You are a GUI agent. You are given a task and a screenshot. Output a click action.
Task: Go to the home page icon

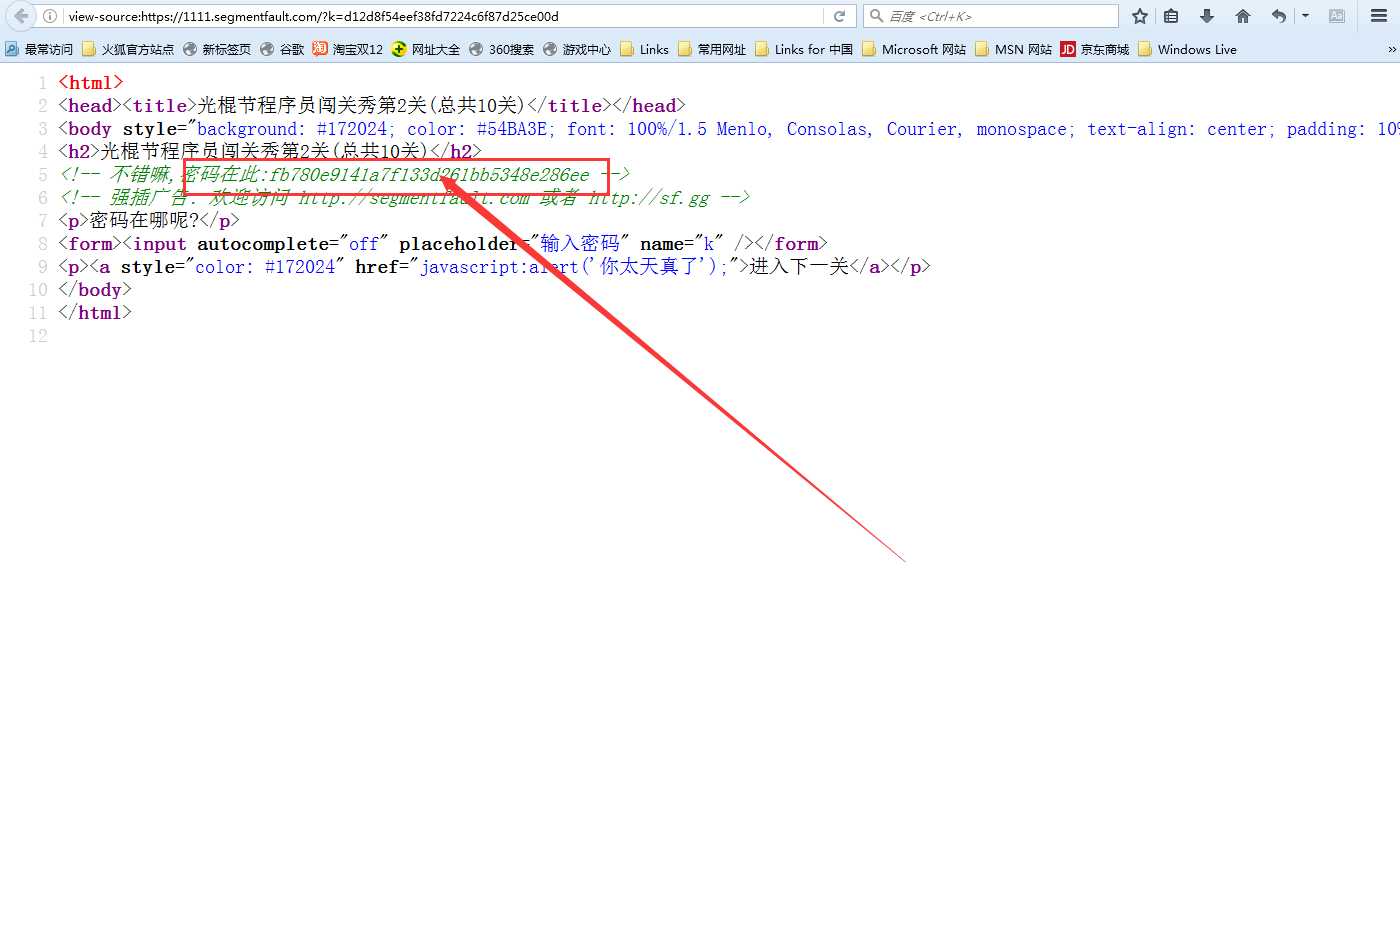click(x=1243, y=16)
